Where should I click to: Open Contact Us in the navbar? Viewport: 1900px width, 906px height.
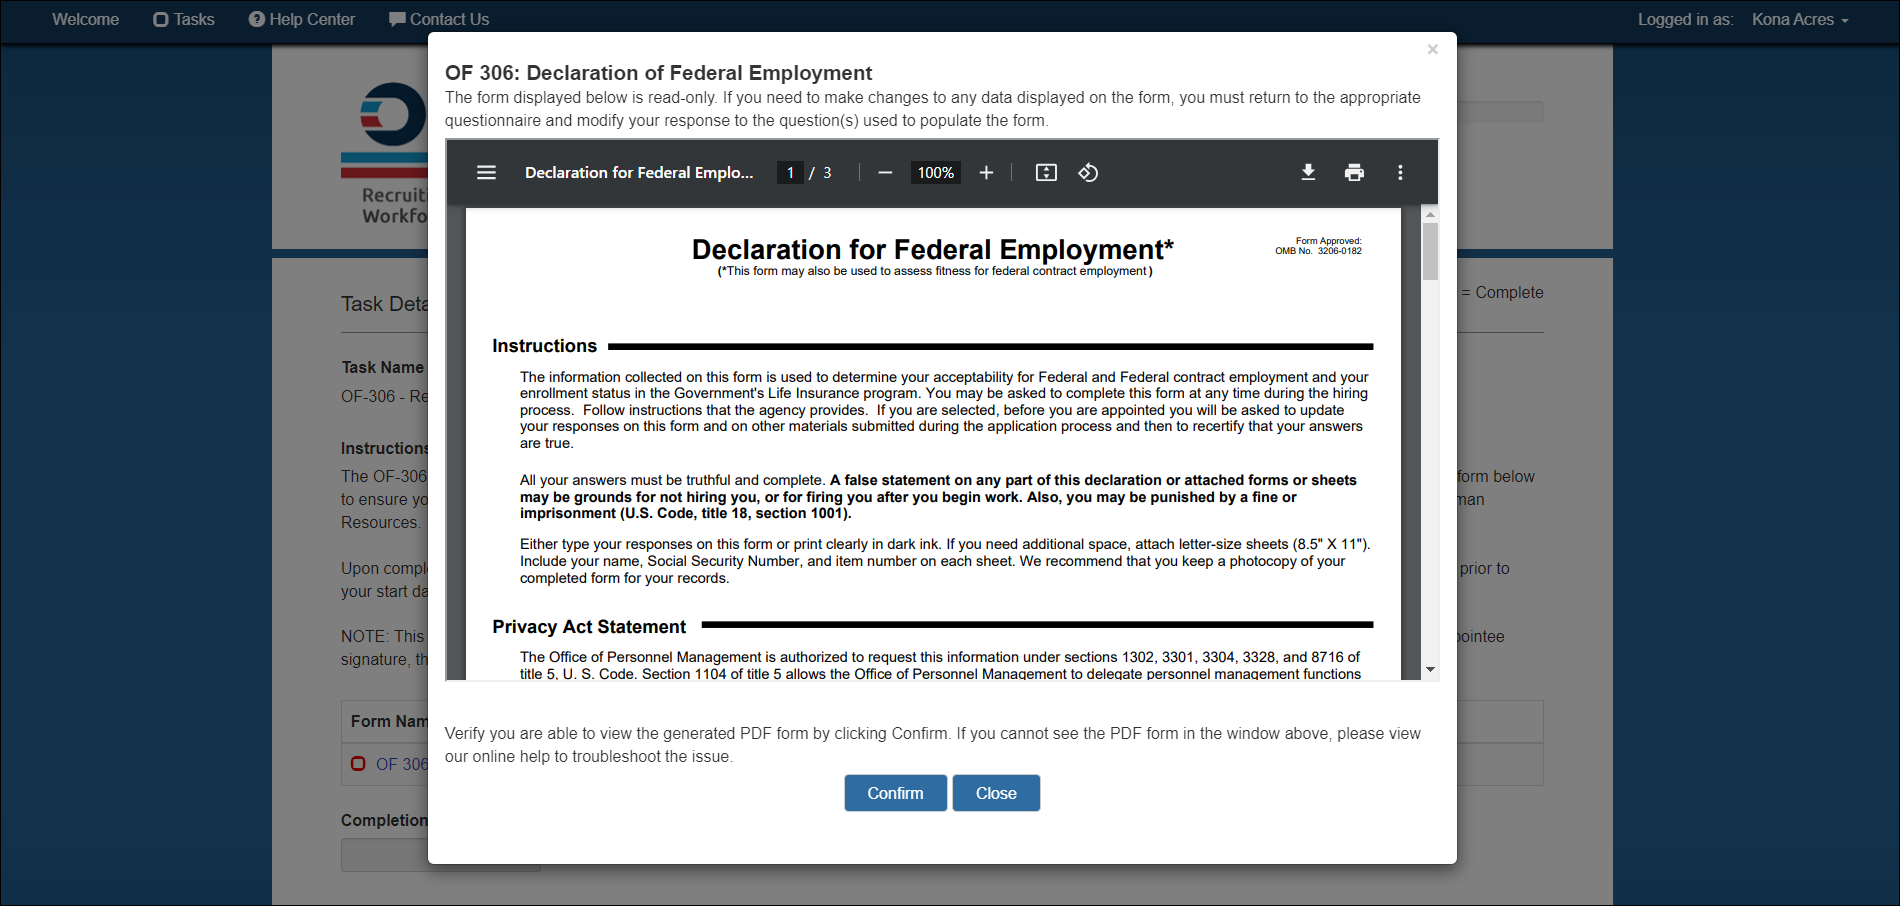pyautogui.click(x=439, y=19)
